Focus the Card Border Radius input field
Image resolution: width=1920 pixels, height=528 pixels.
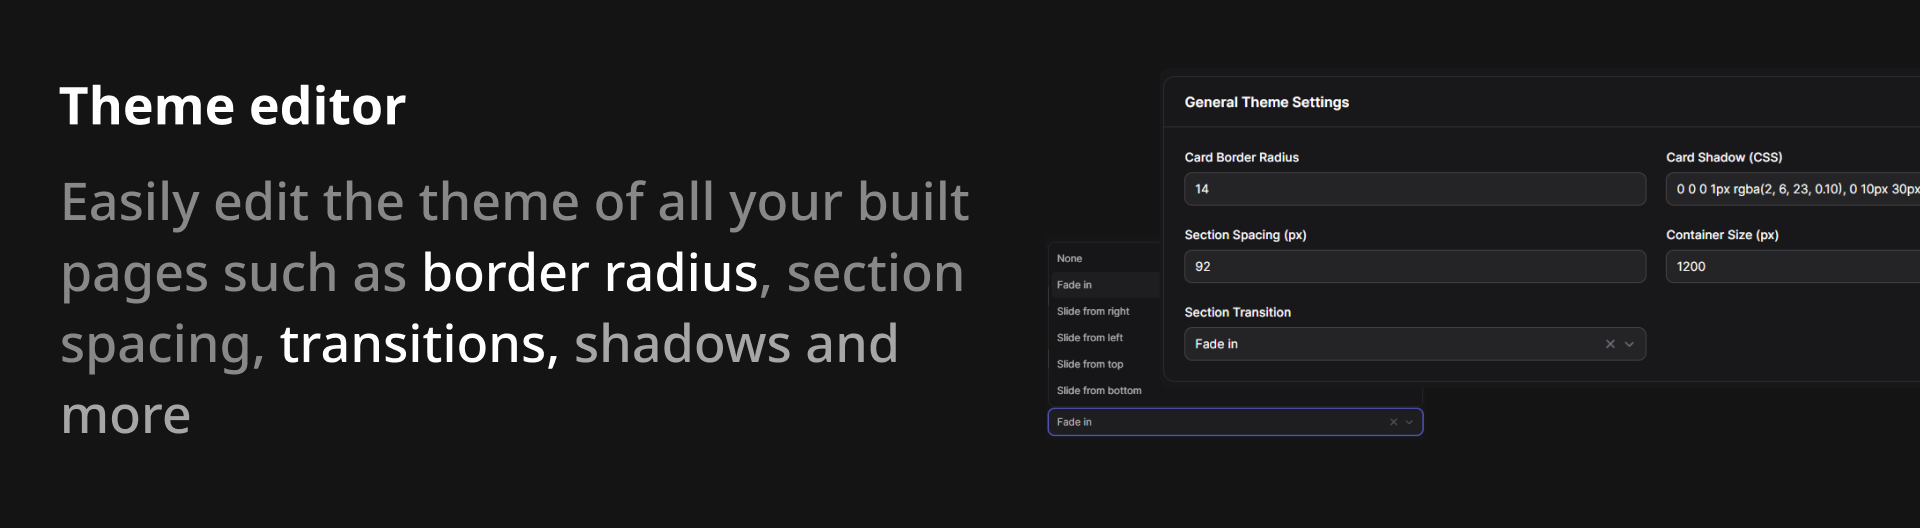point(1414,189)
